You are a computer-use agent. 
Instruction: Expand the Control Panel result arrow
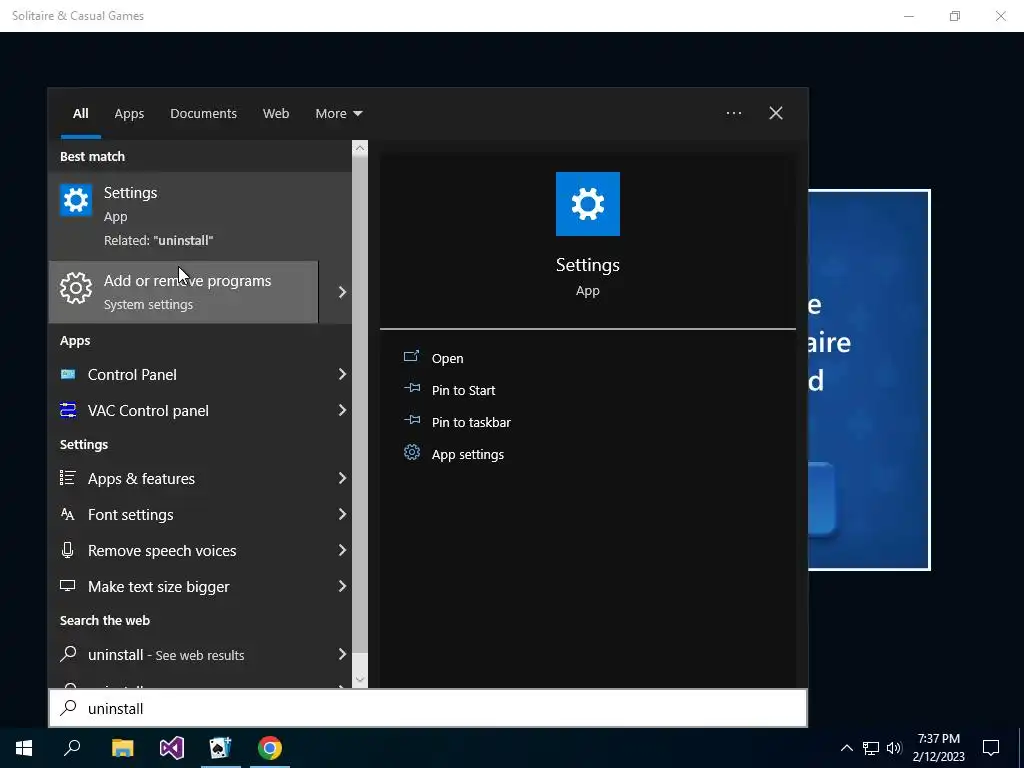342,374
